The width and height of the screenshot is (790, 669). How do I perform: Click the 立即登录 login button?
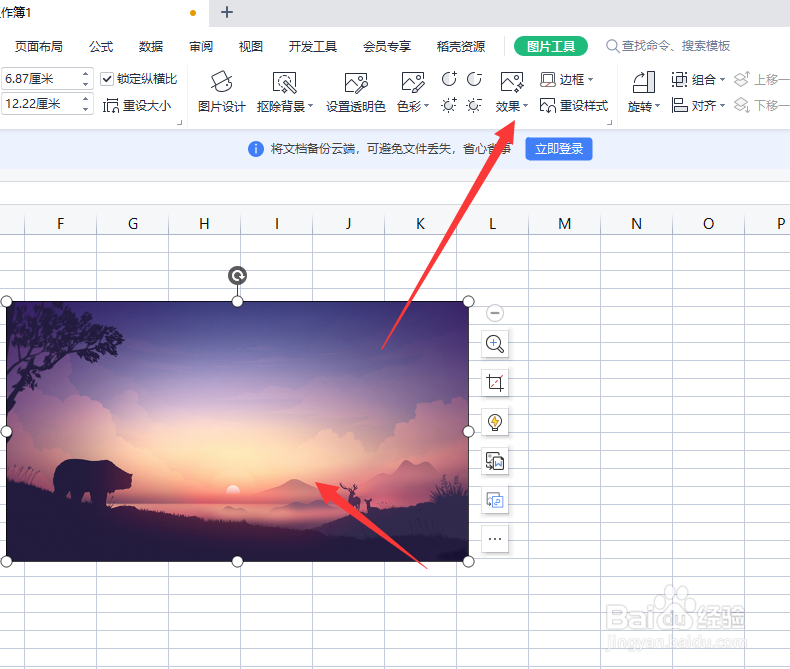coord(559,149)
